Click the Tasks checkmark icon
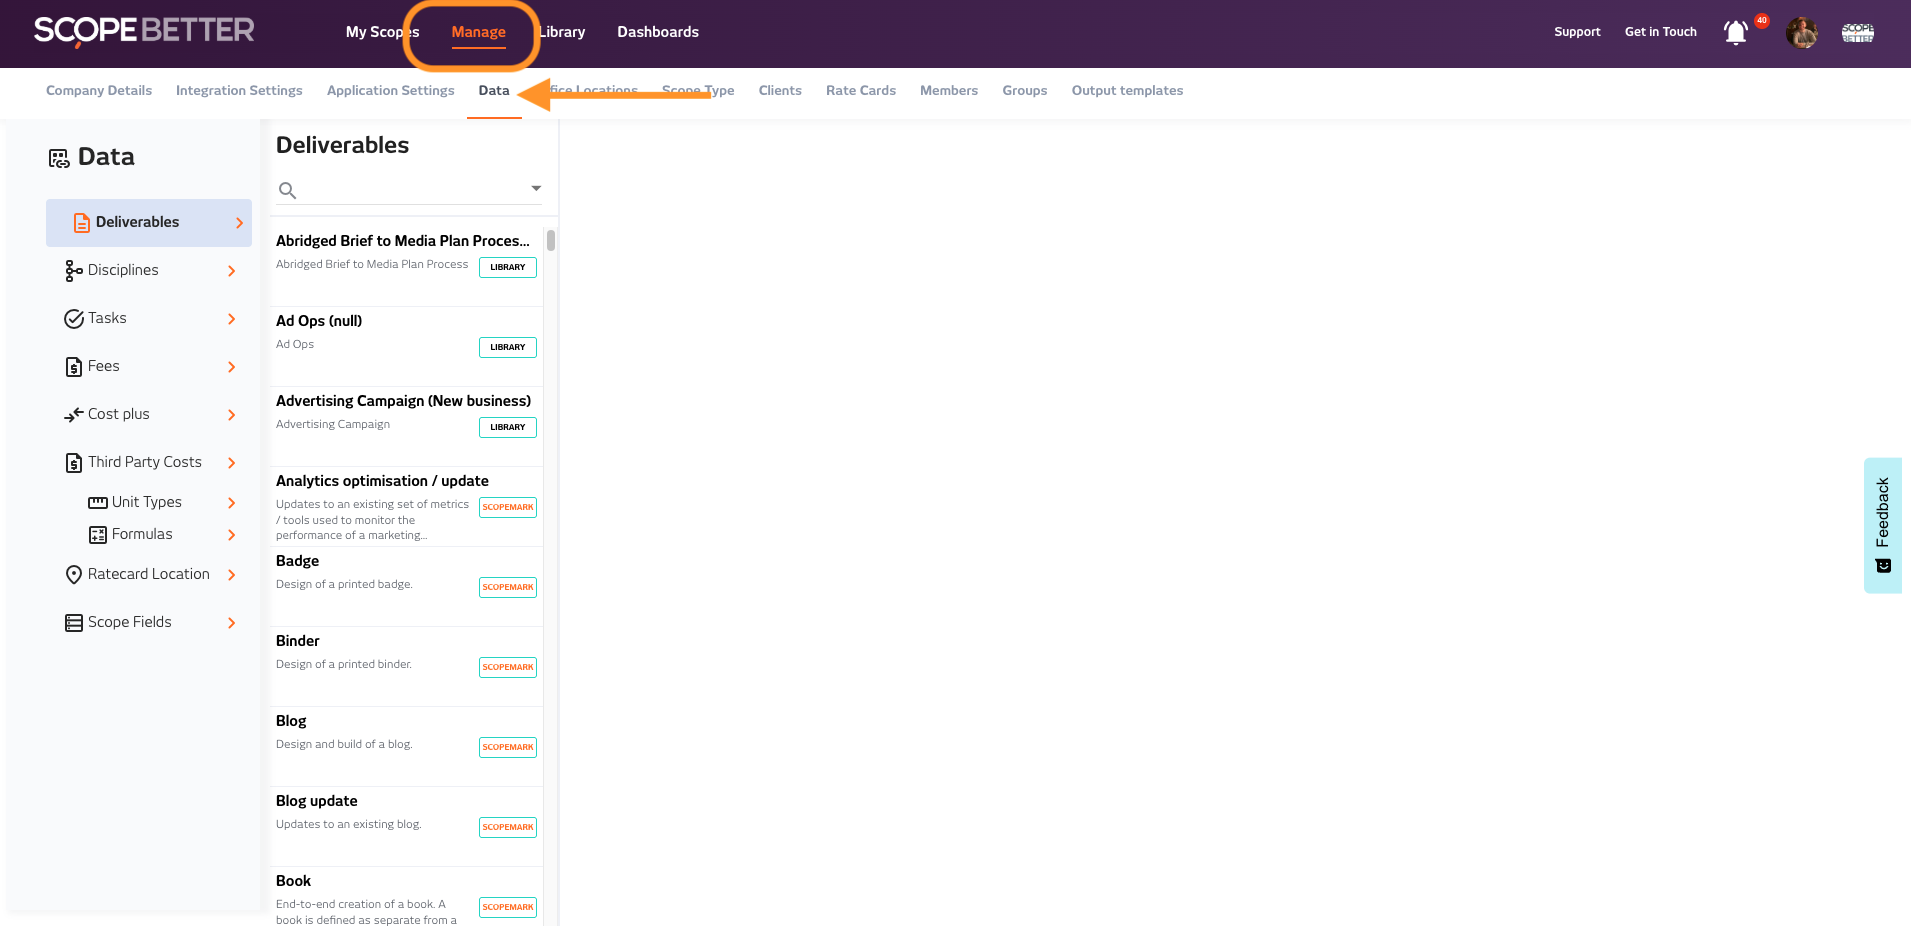1911x926 pixels. coord(73,319)
